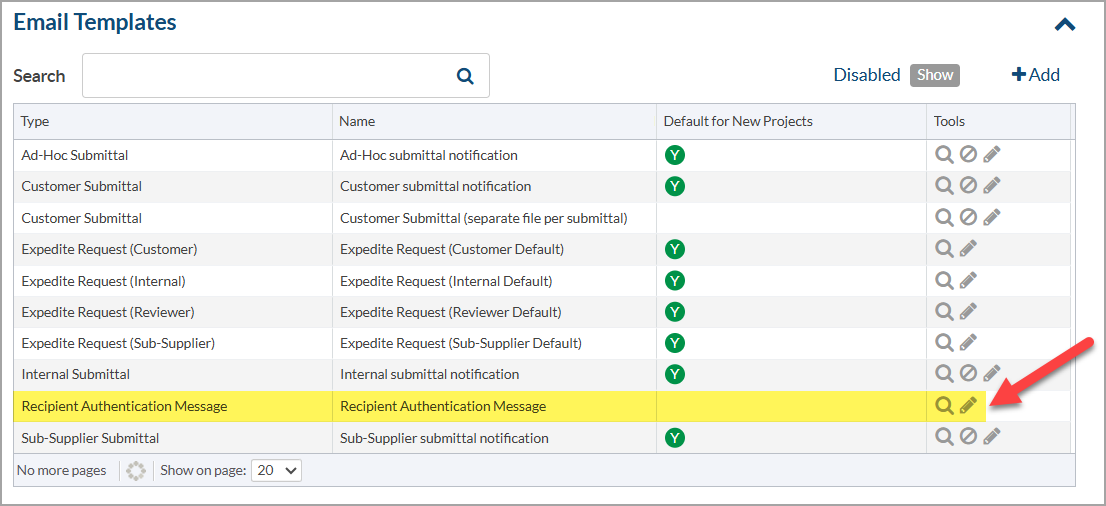The width and height of the screenshot is (1106, 506).
Task: View the Recipient Authentication Message template
Action: (944, 406)
